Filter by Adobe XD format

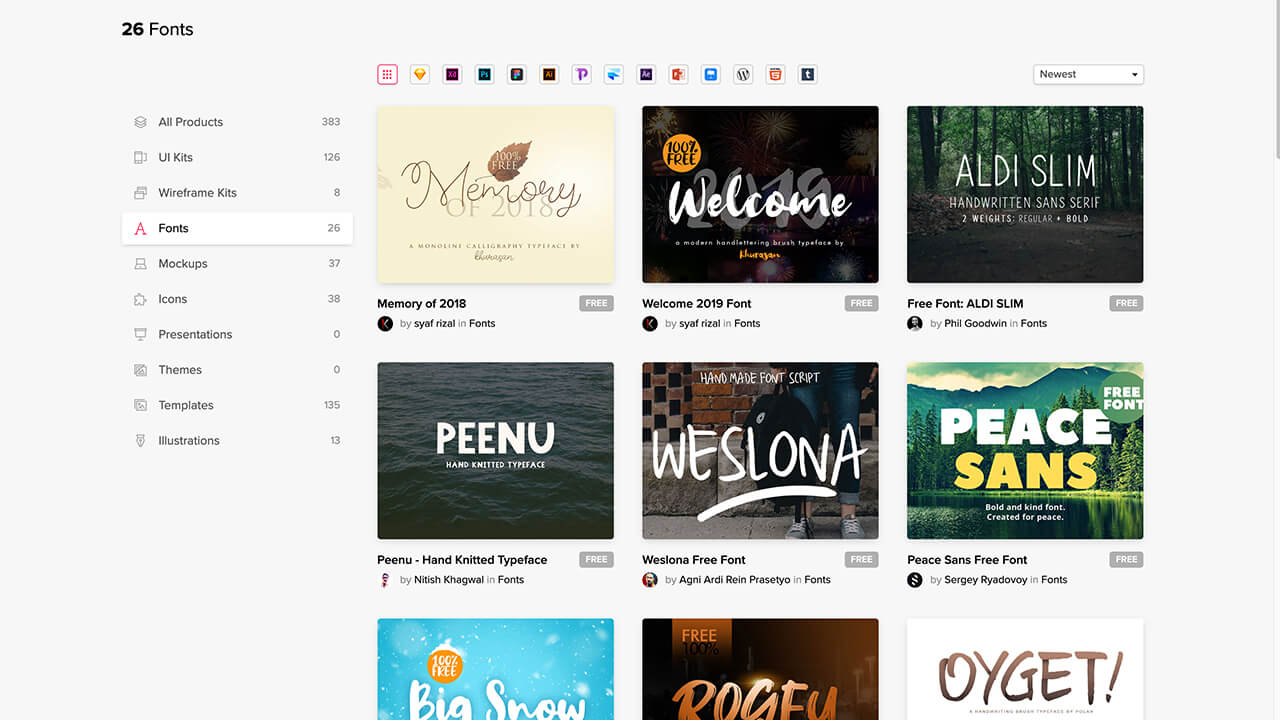pyautogui.click(x=452, y=74)
